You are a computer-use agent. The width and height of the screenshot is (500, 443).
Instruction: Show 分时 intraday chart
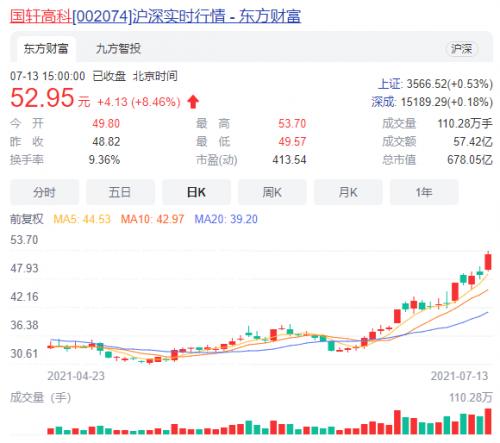click(44, 192)
